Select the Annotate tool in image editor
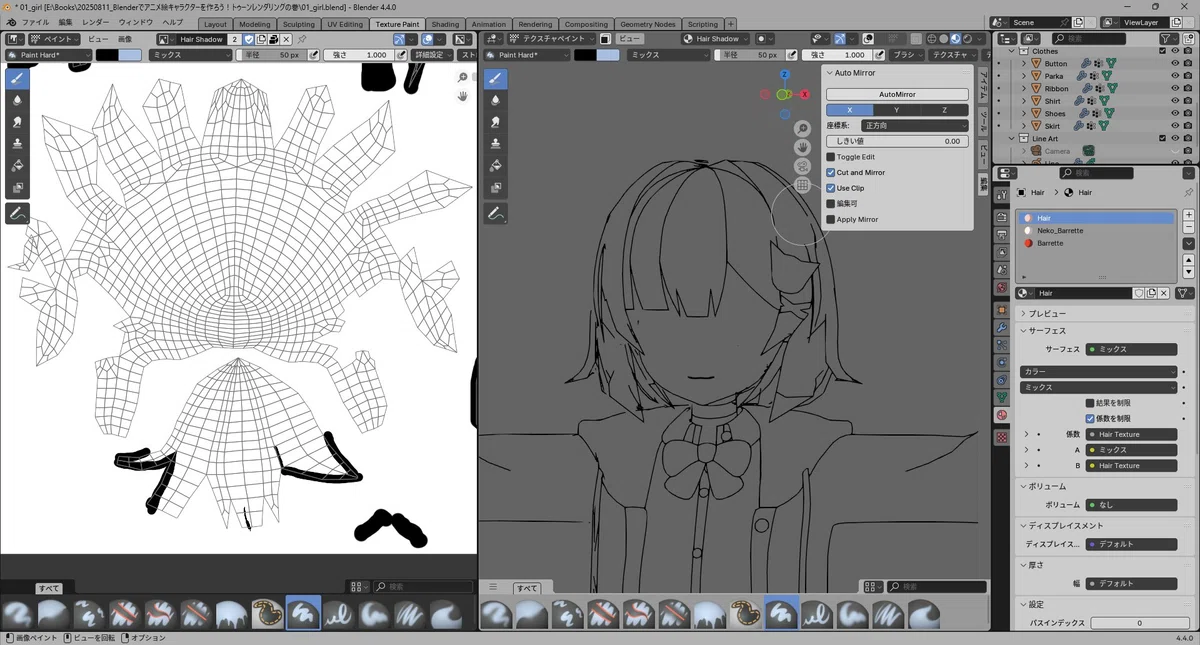Screen dimensions: 1200x645 click(x=17, y=213)
